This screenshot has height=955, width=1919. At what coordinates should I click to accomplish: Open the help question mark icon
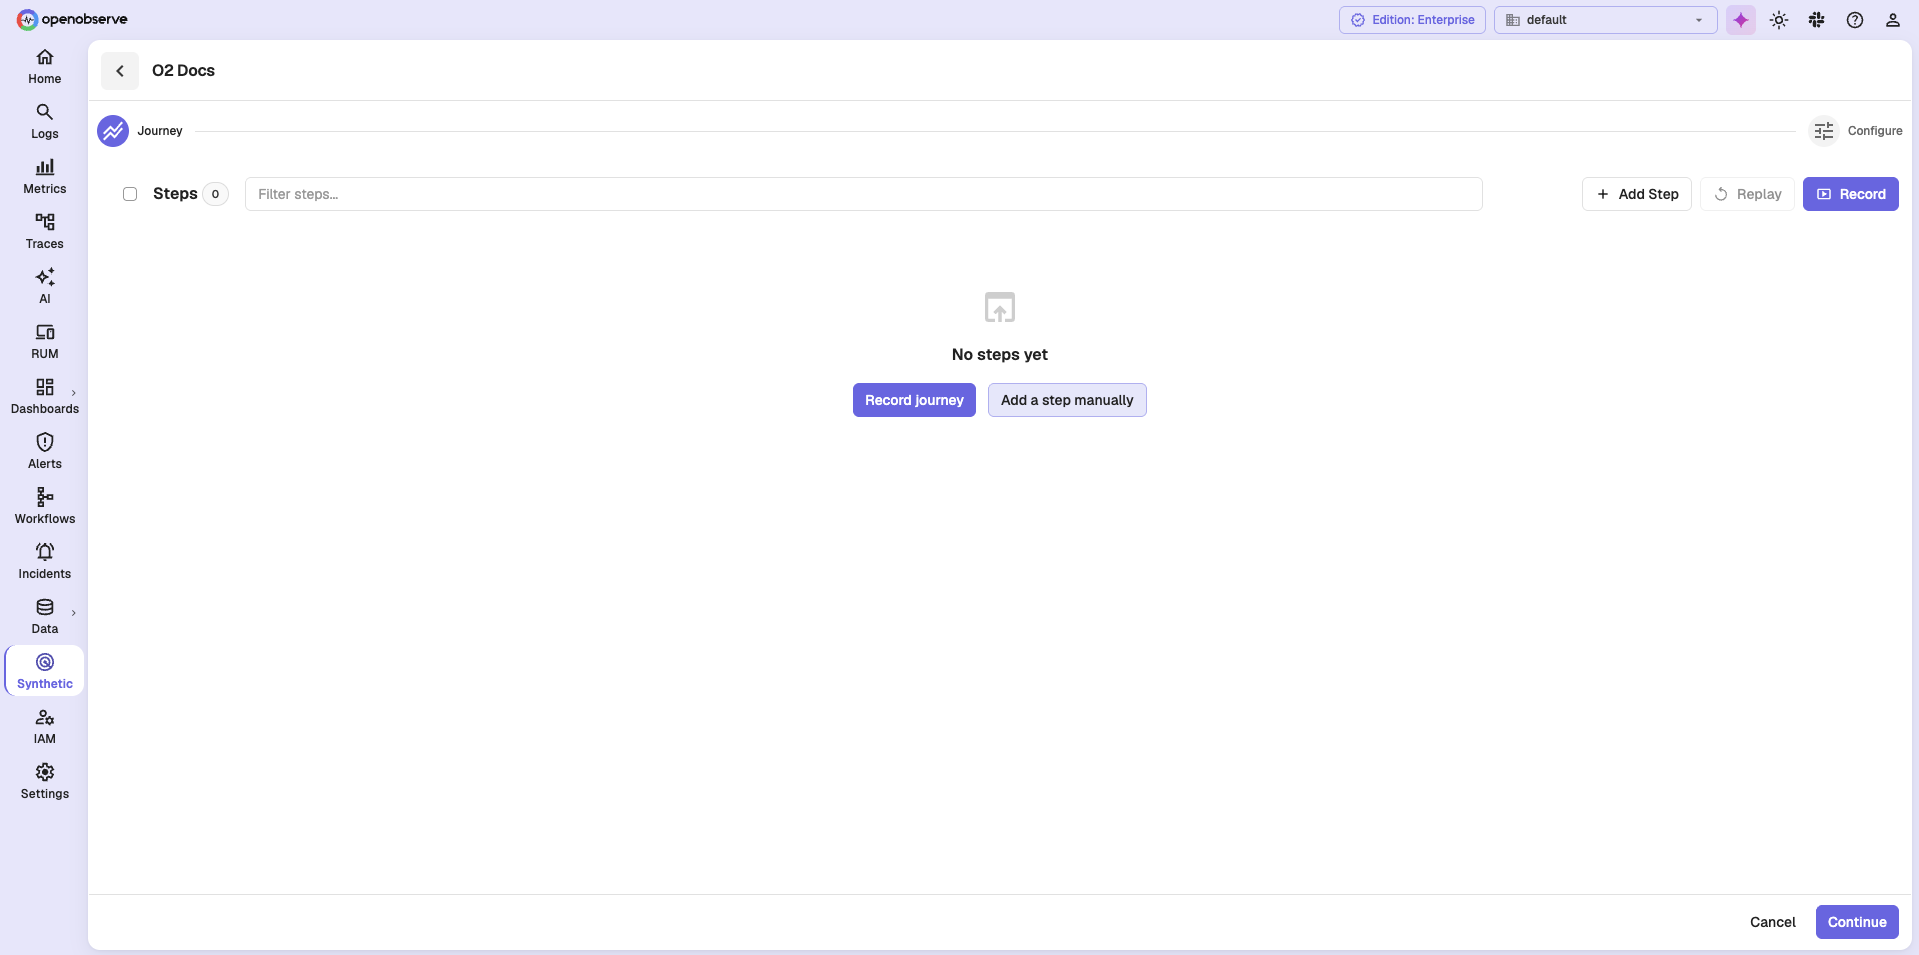coord(1855,20)
